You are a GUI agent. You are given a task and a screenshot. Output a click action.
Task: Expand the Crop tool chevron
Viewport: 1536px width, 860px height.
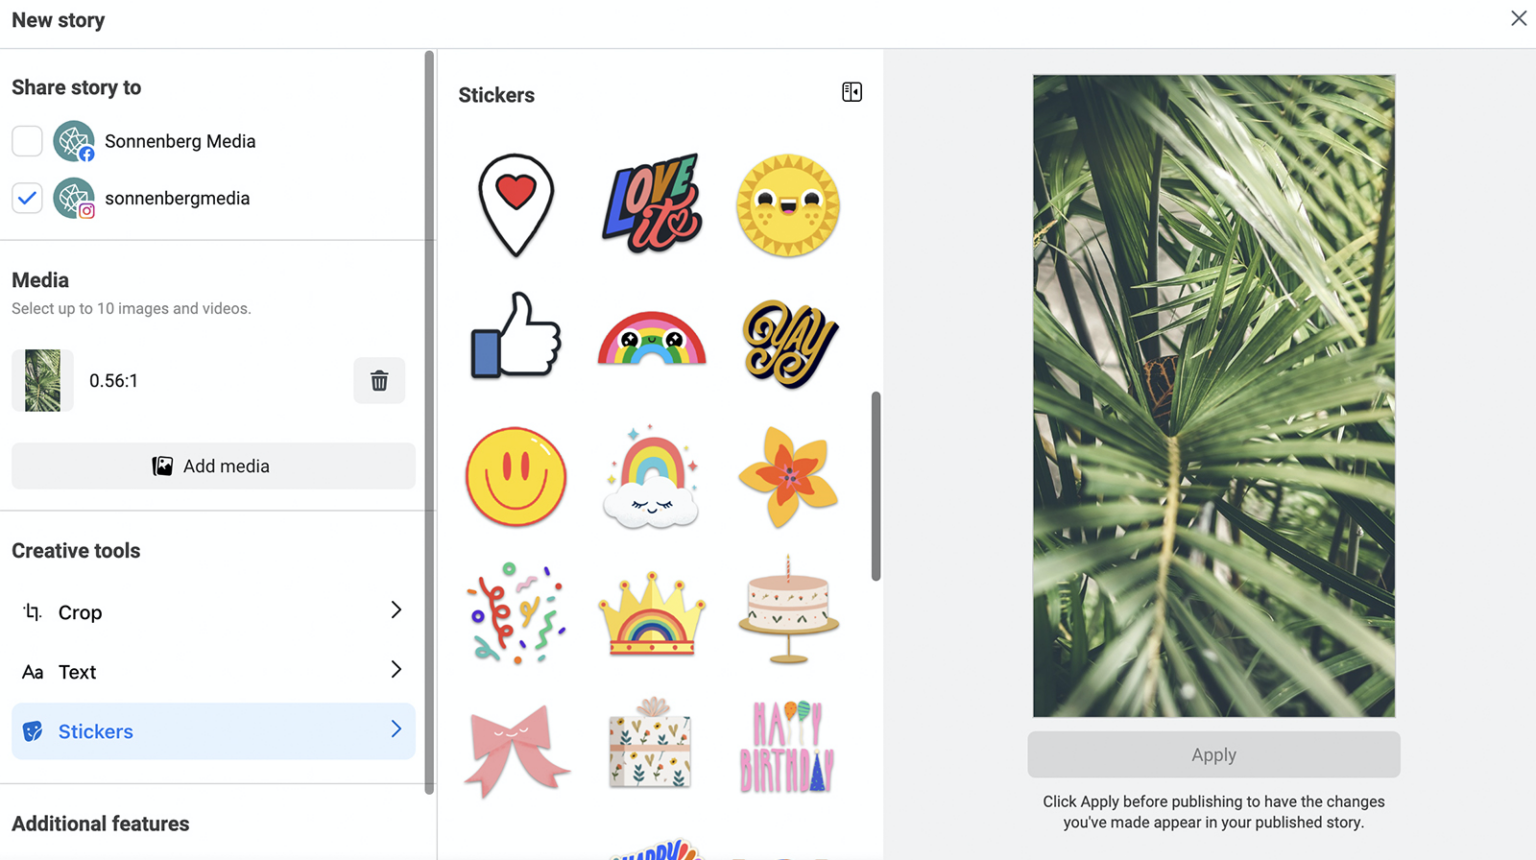[396, 610]
